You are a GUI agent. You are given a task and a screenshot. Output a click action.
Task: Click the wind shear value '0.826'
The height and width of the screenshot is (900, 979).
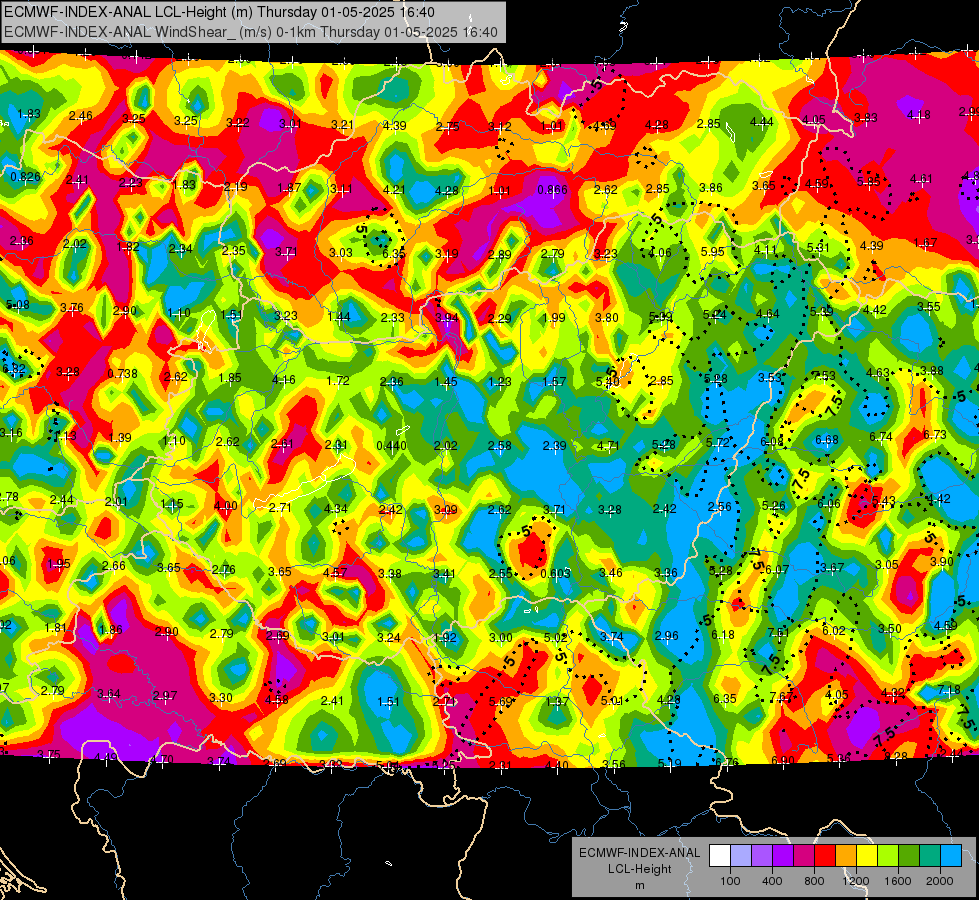26,177
